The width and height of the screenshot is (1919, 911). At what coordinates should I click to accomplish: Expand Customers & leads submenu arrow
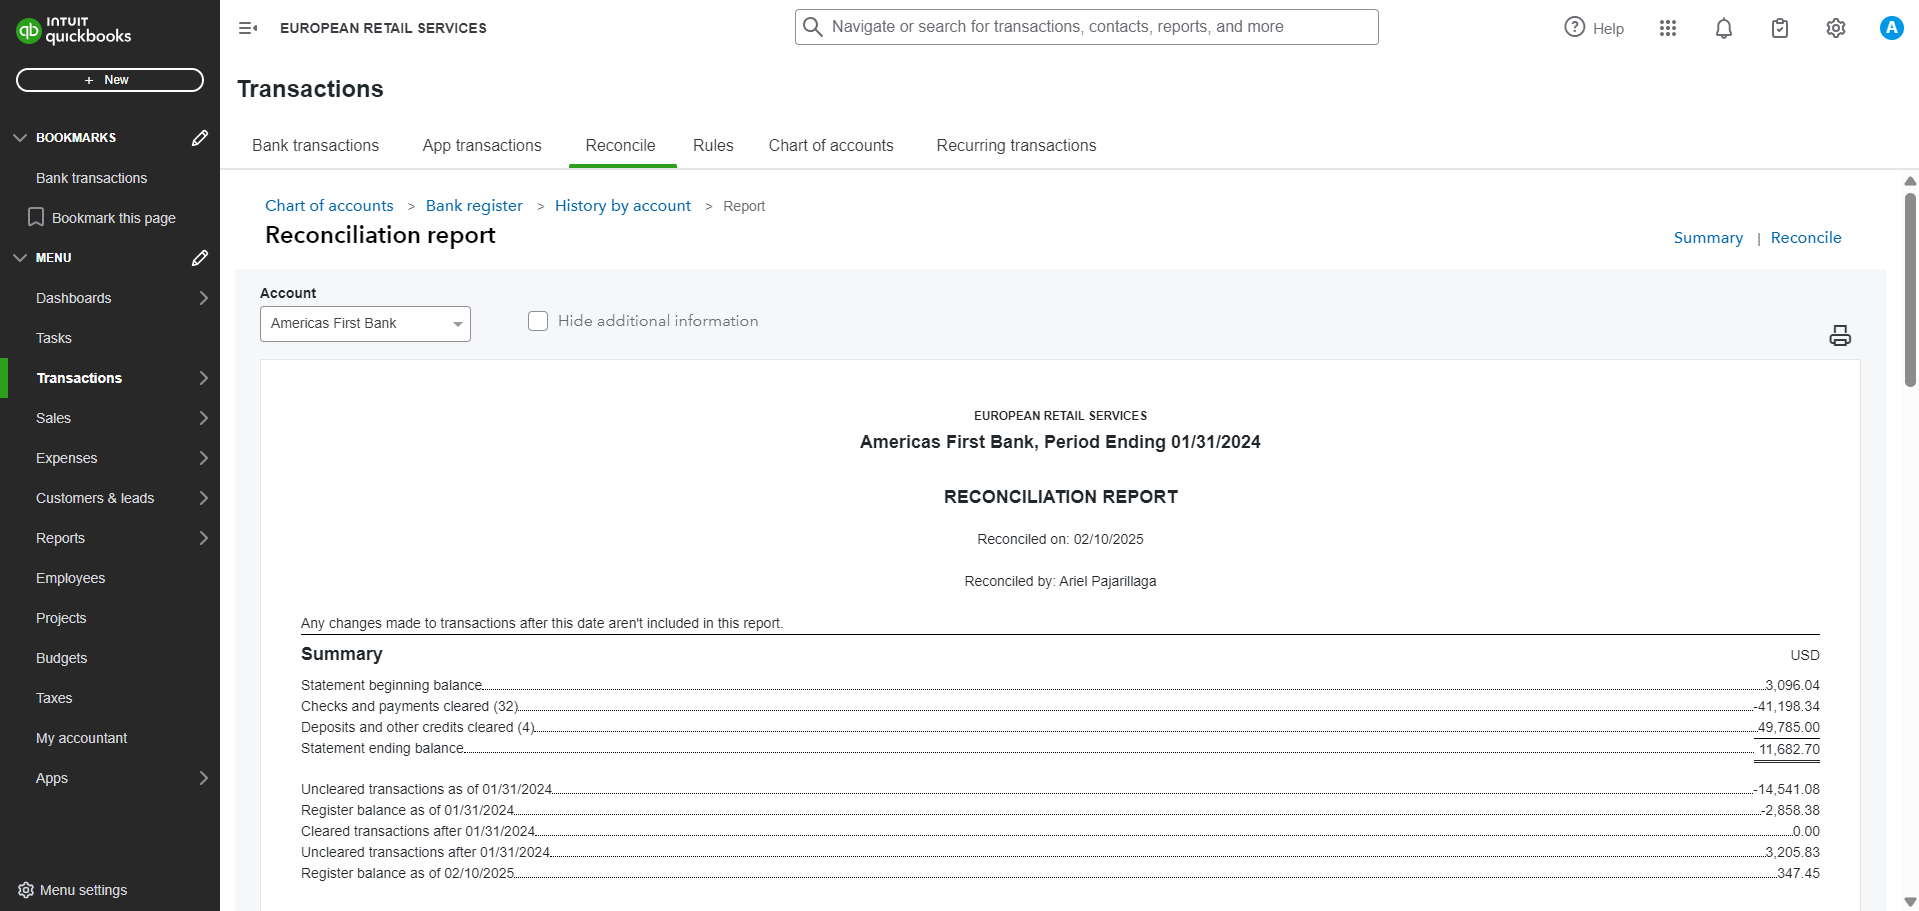tap(204, 498)
